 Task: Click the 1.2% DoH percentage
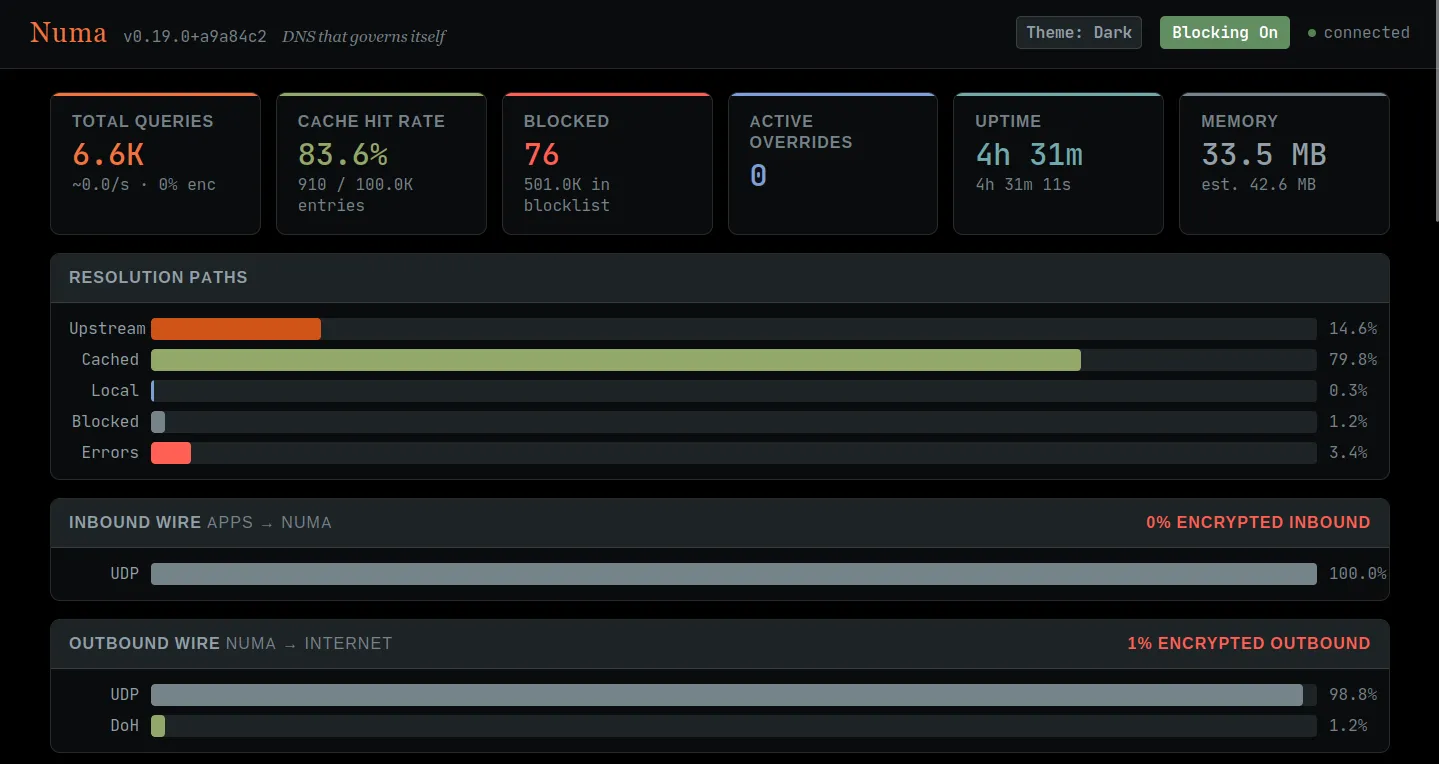[1348, 726]
